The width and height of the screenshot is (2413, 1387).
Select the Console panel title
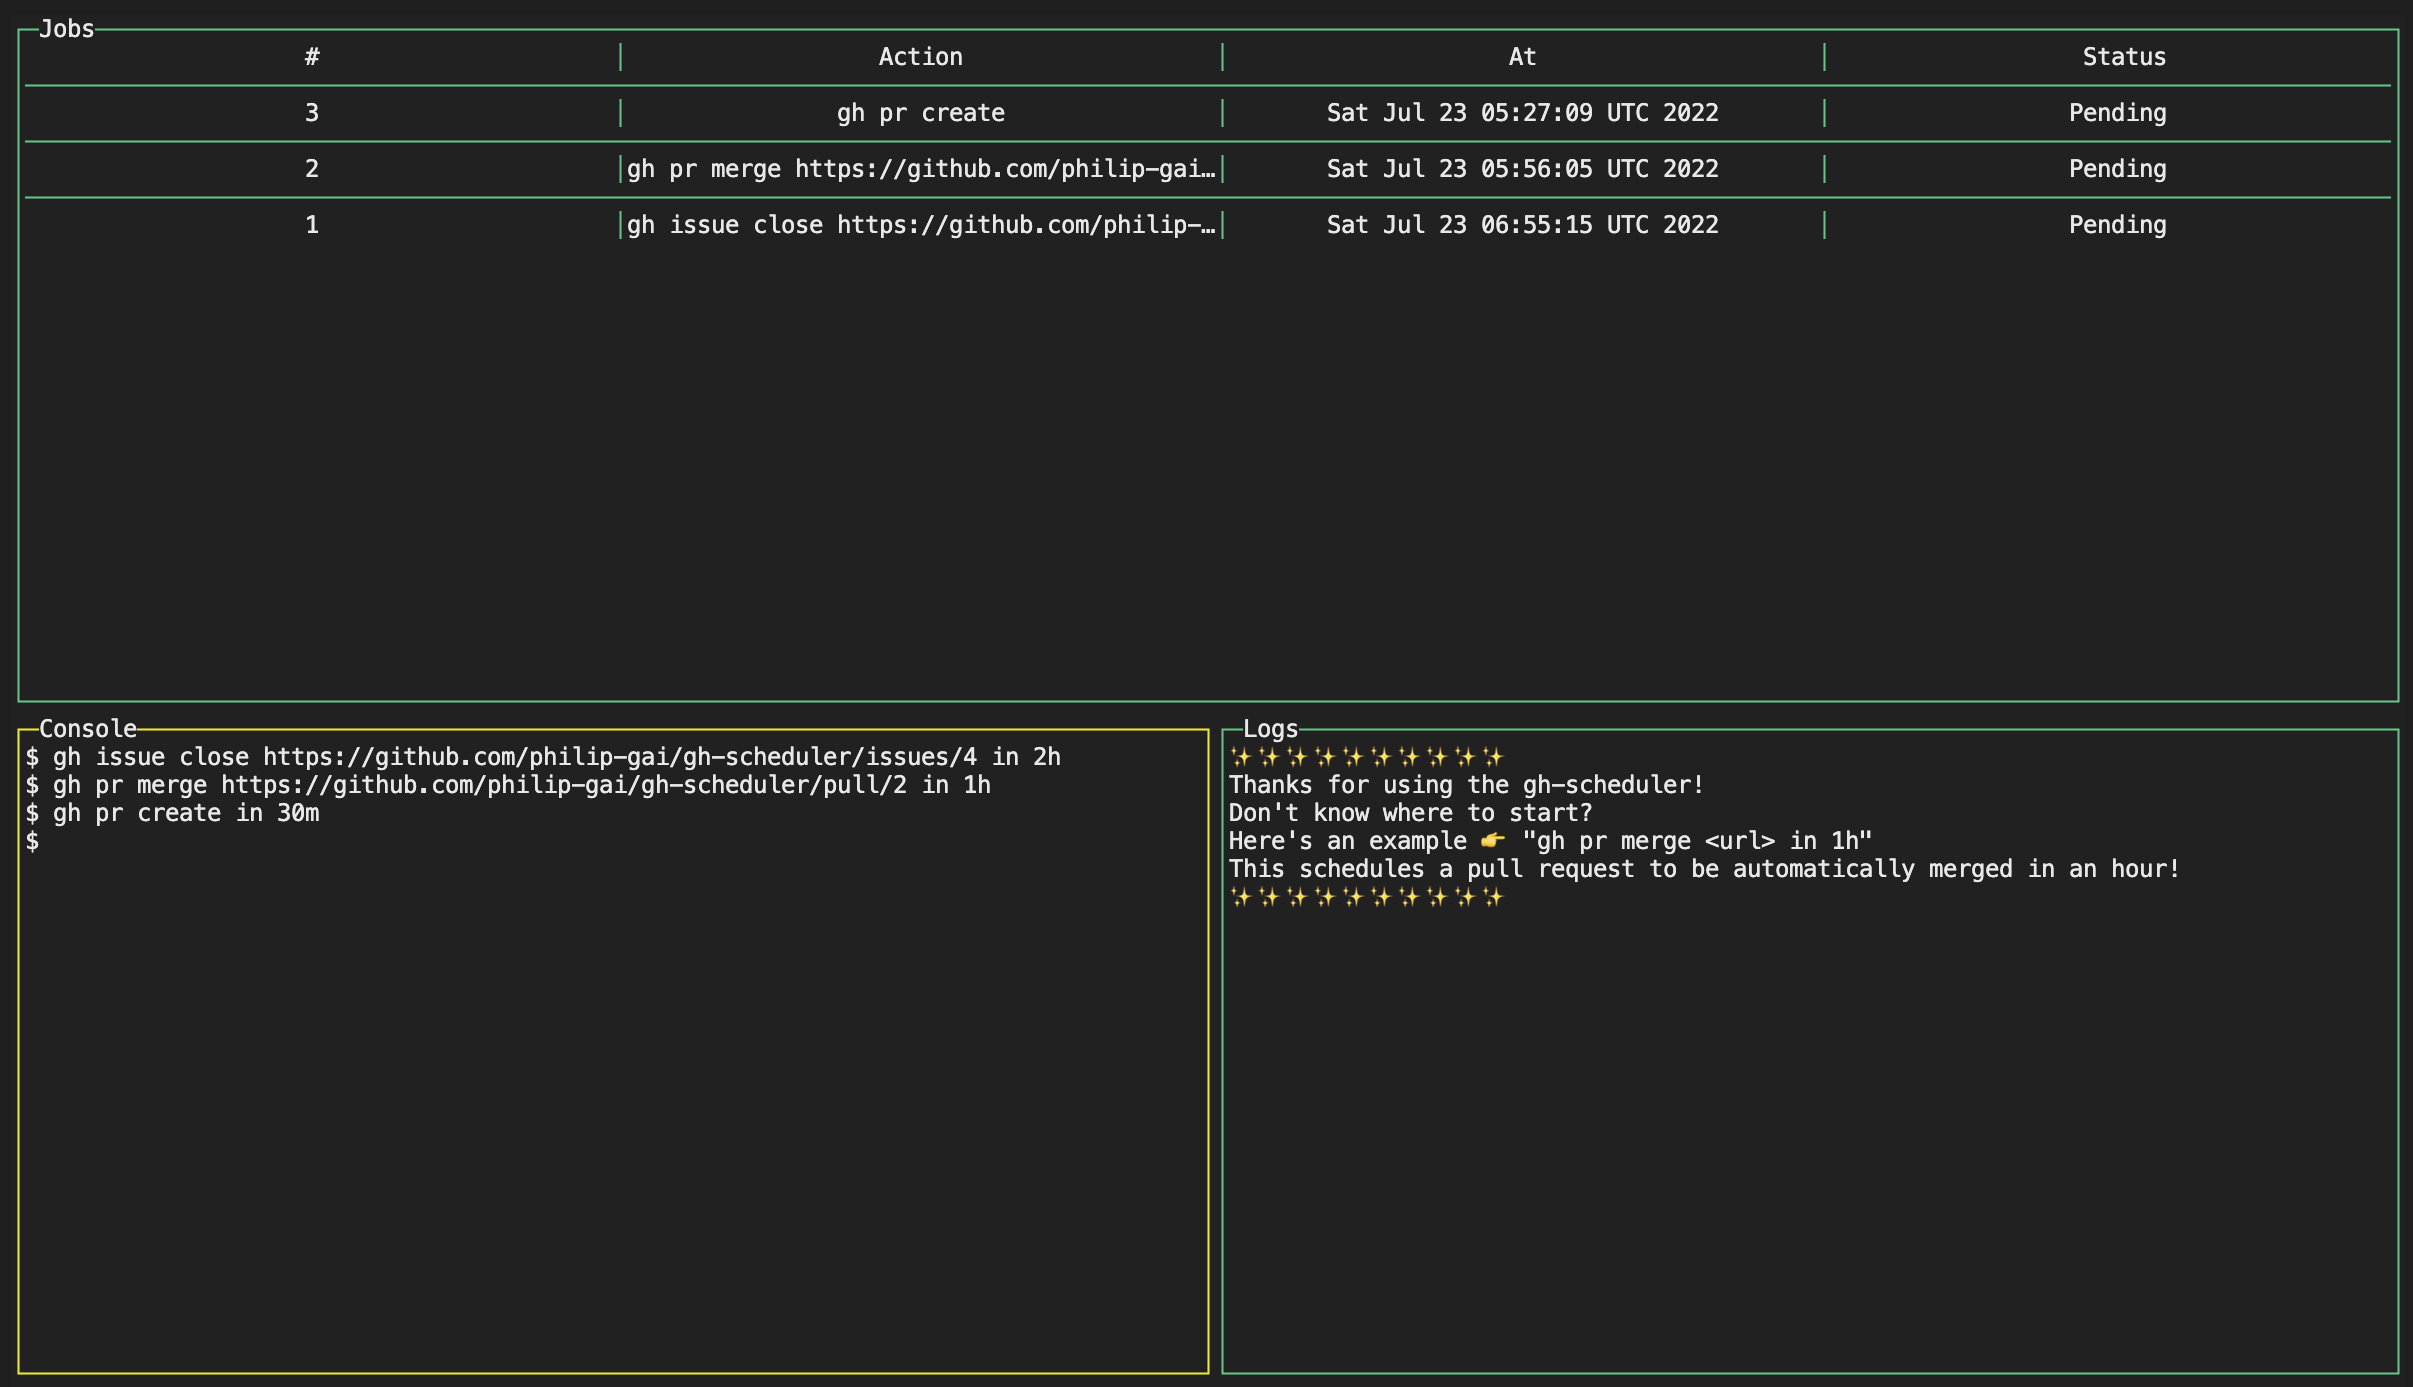click(88, 728)
